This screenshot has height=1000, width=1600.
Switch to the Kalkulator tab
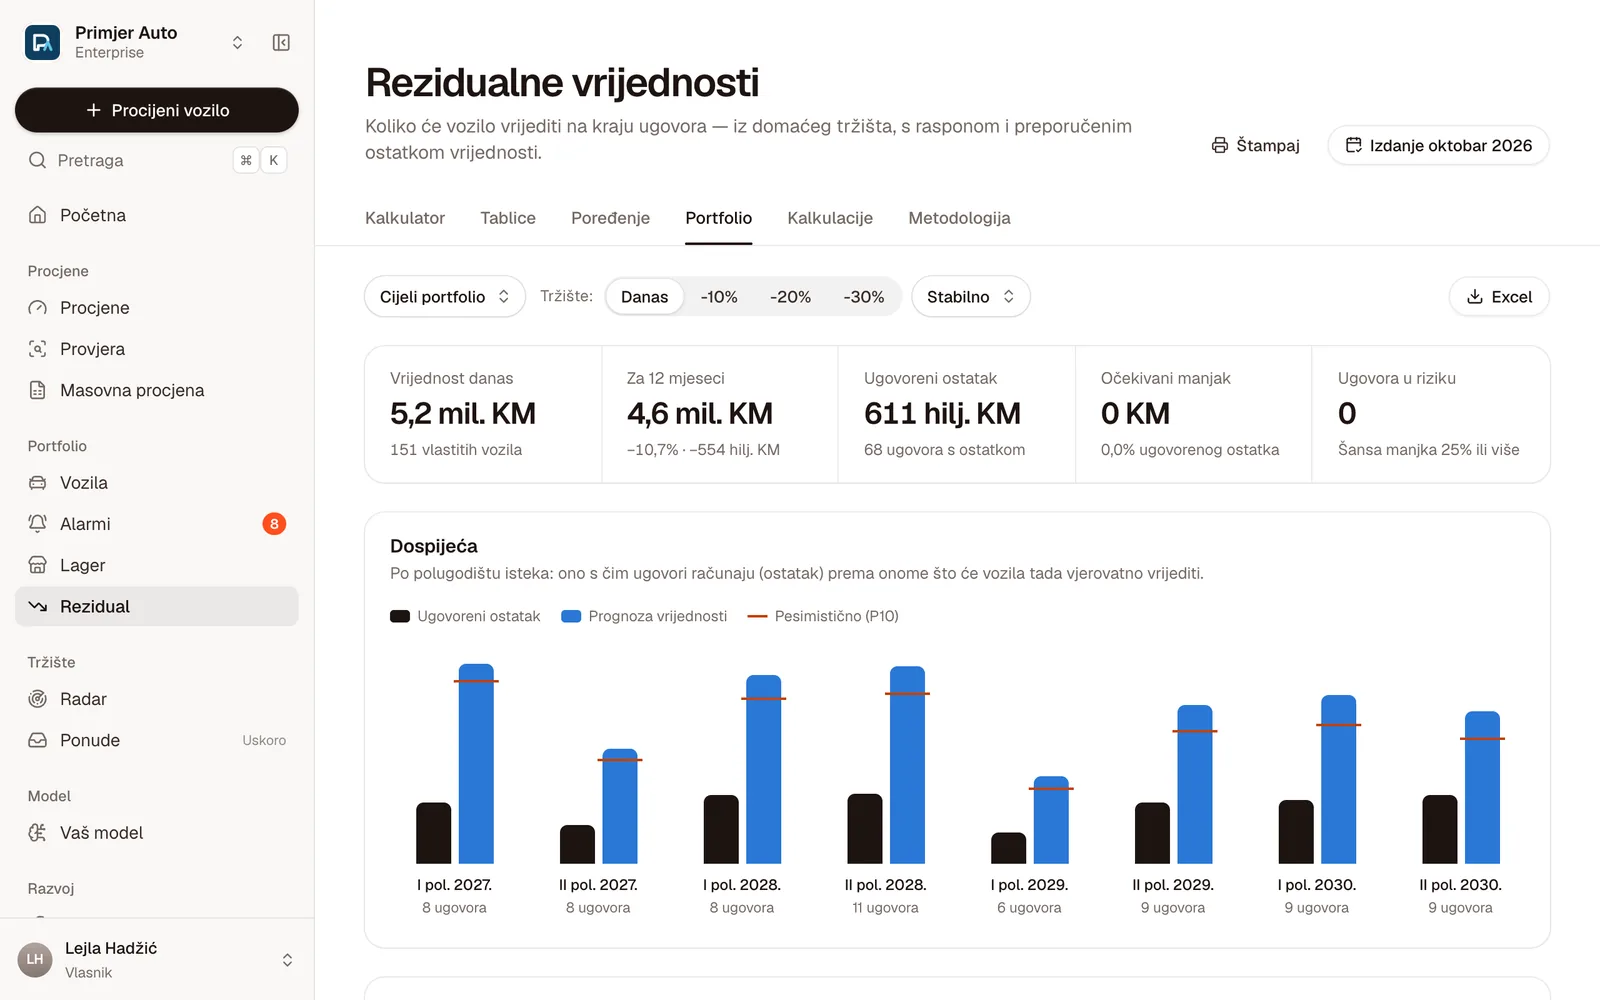point(405,218)
